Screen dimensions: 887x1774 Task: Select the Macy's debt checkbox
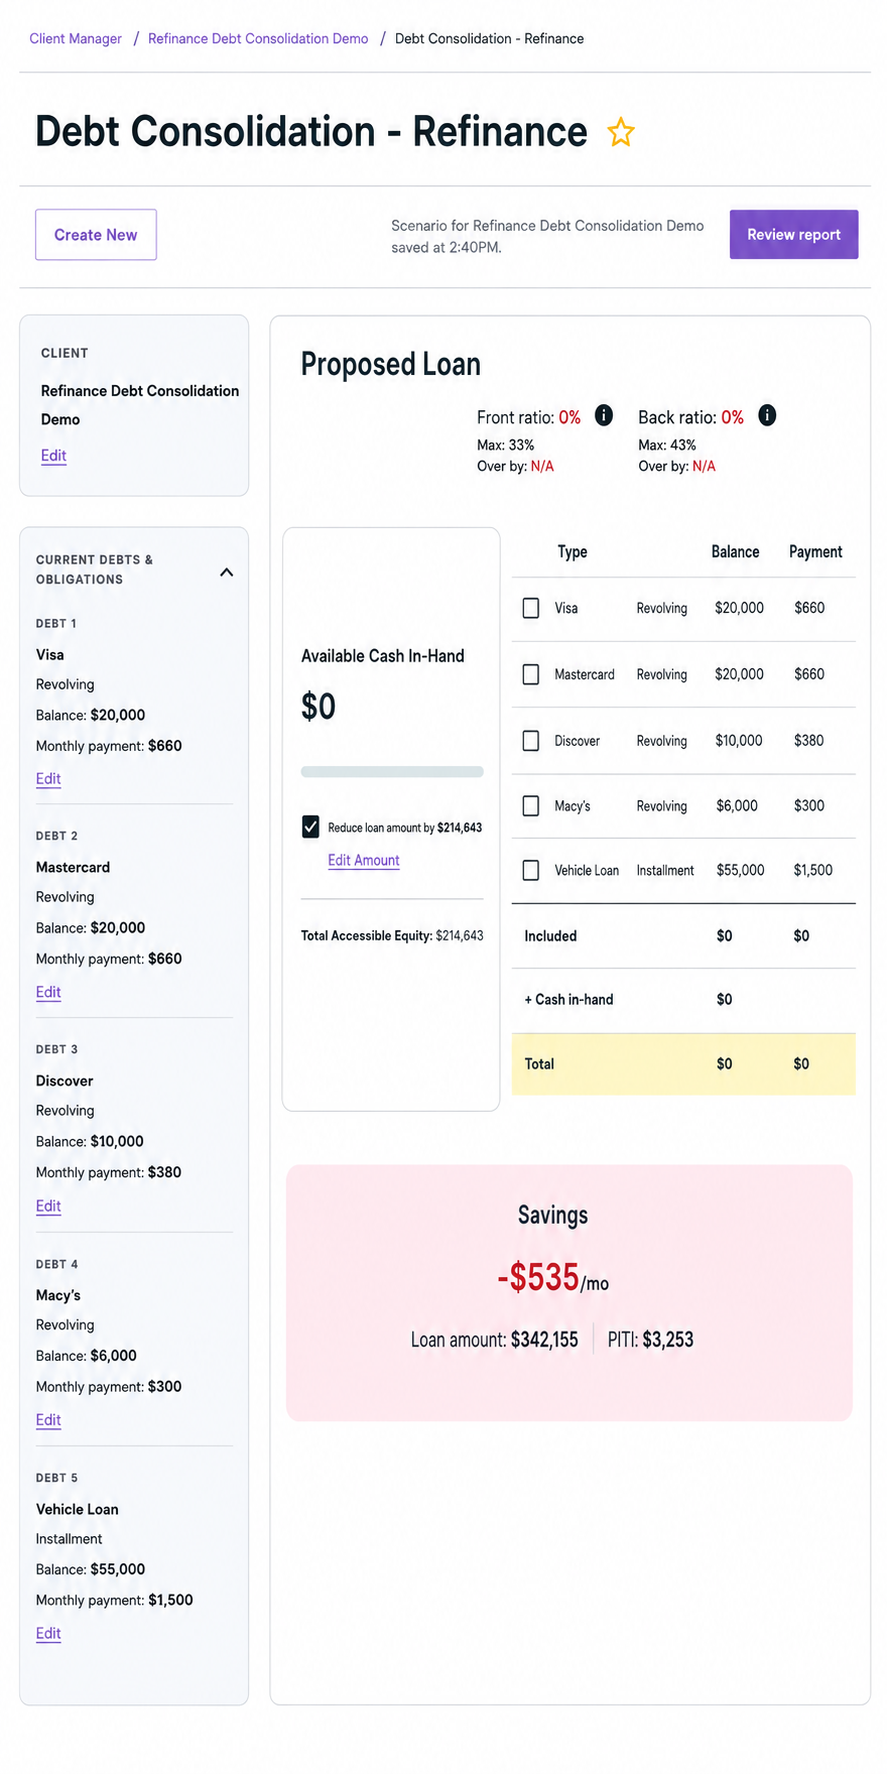[531, 806]
